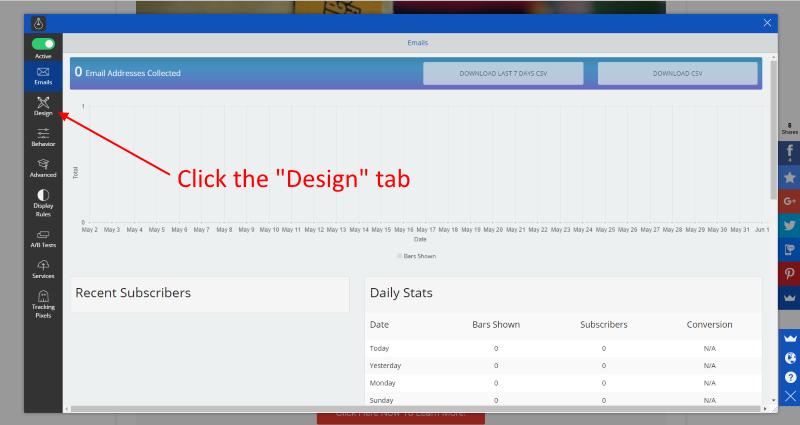Image resolution: width=800 pixels, height=425 pixels.
Task: Click Download Last 7 Days CSV button
Action: (x=500, y=74)
